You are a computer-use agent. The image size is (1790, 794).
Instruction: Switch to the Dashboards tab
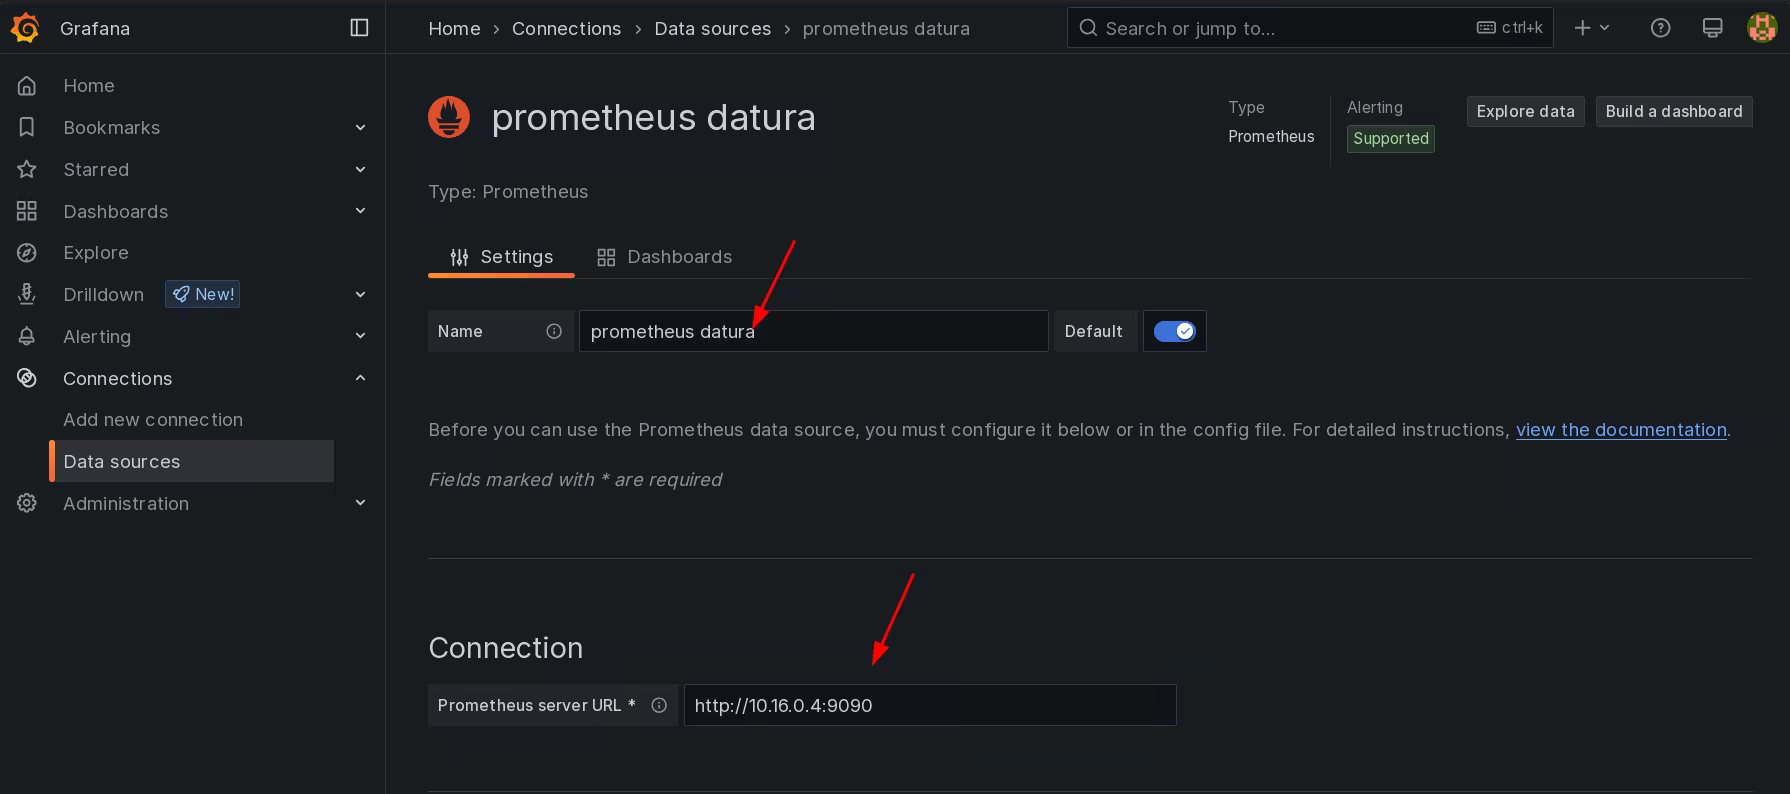tap(665, 257)
